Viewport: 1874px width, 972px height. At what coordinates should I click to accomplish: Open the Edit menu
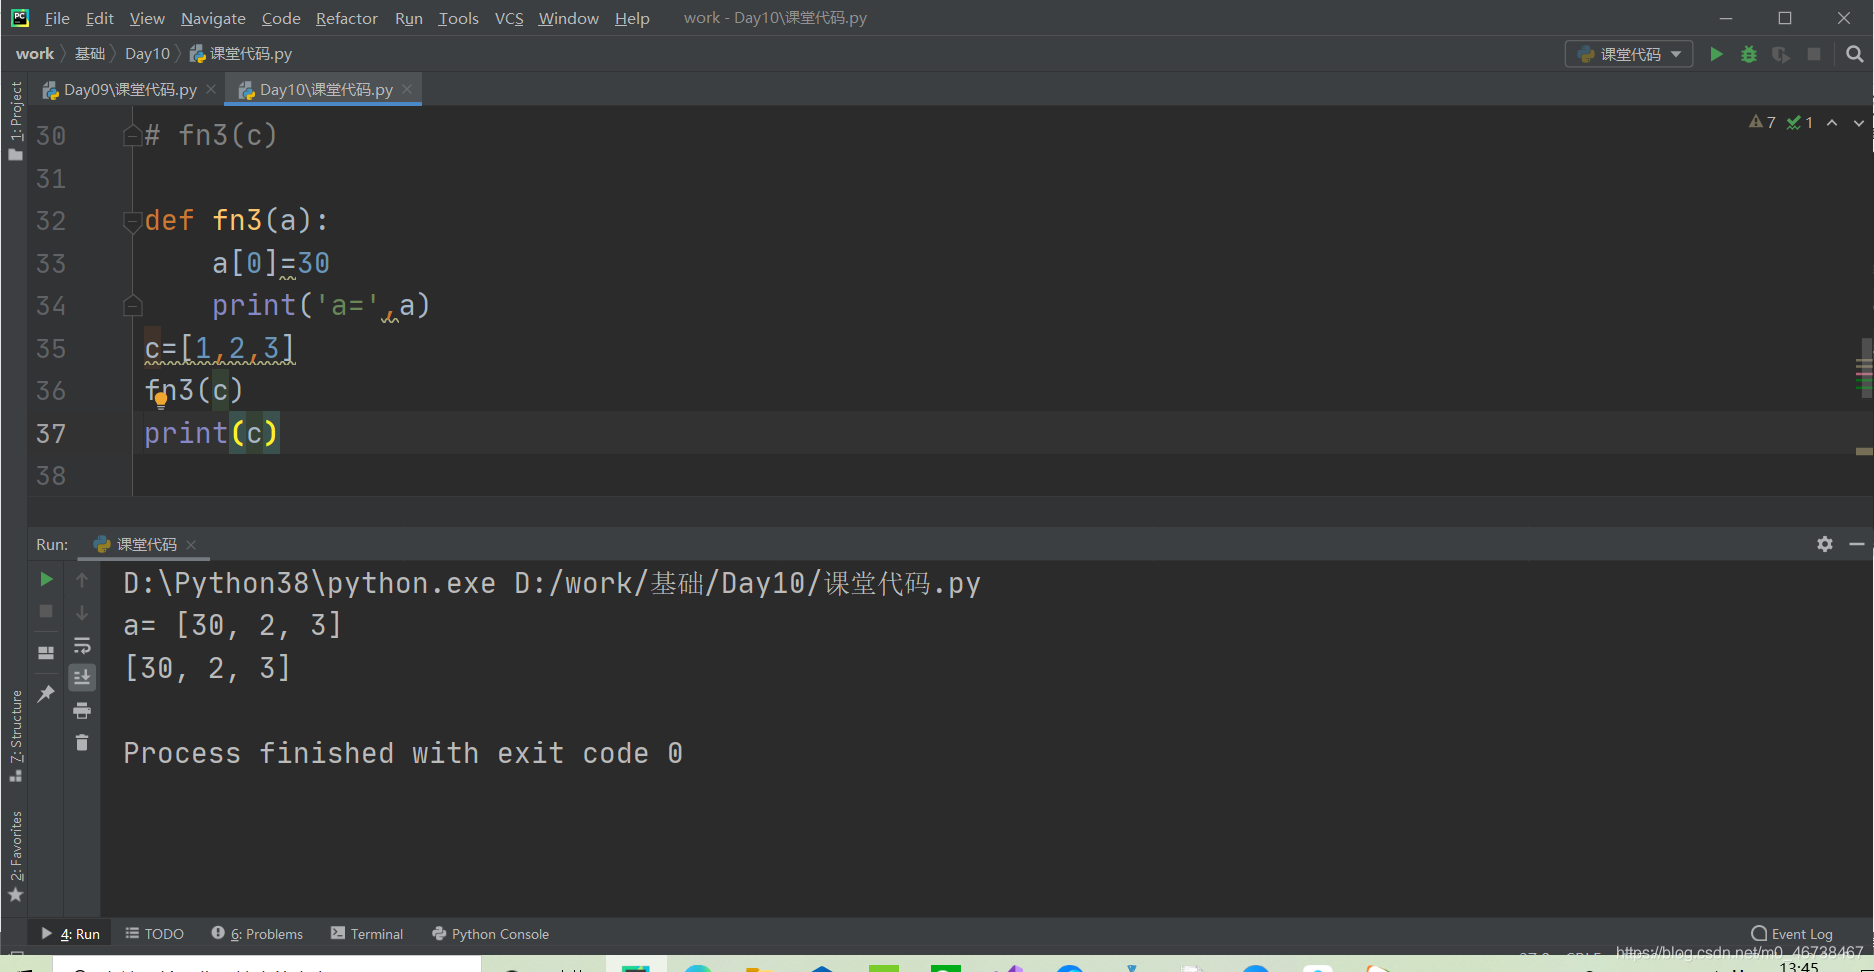(x=99, y=18)
